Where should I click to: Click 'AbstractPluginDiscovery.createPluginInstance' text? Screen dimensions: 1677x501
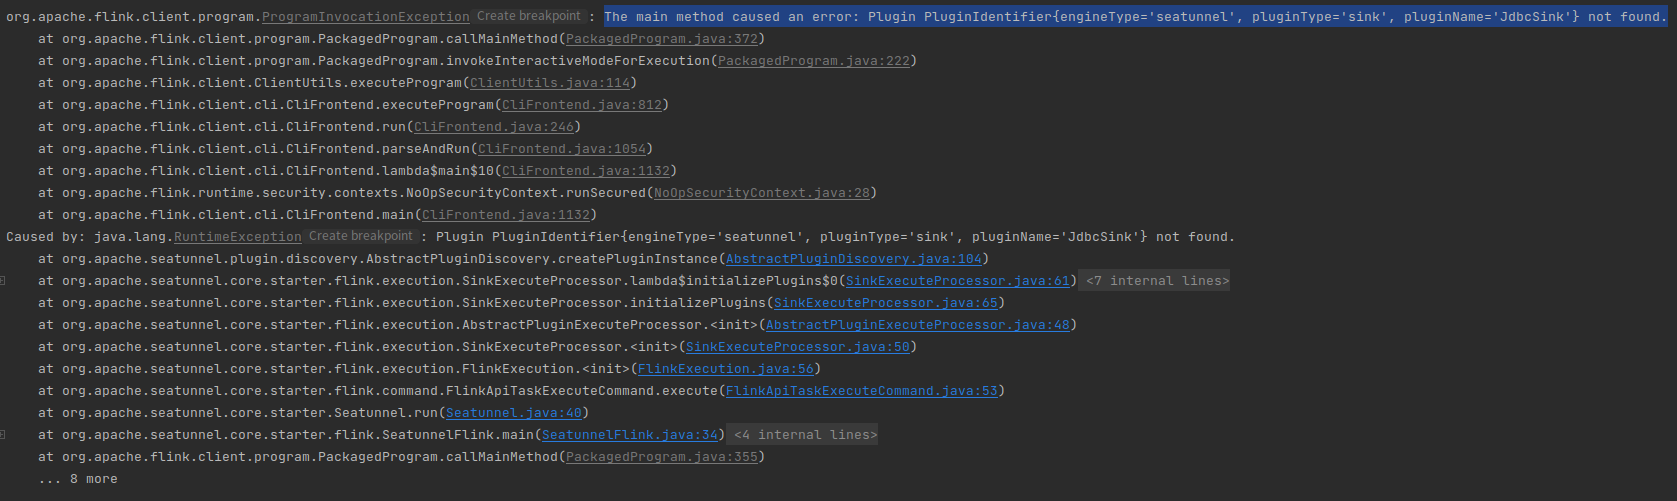(542, 259)
